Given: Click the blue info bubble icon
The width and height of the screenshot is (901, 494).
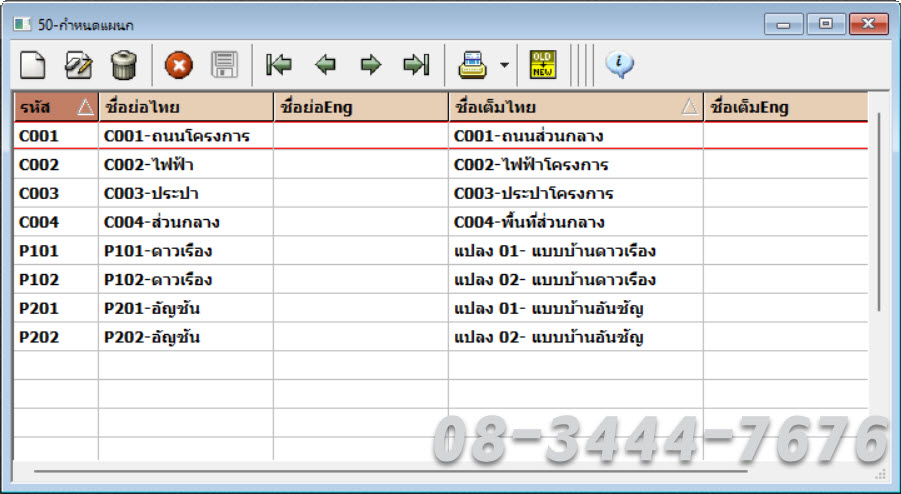Looking at the screenshot, I should [619, 64].
